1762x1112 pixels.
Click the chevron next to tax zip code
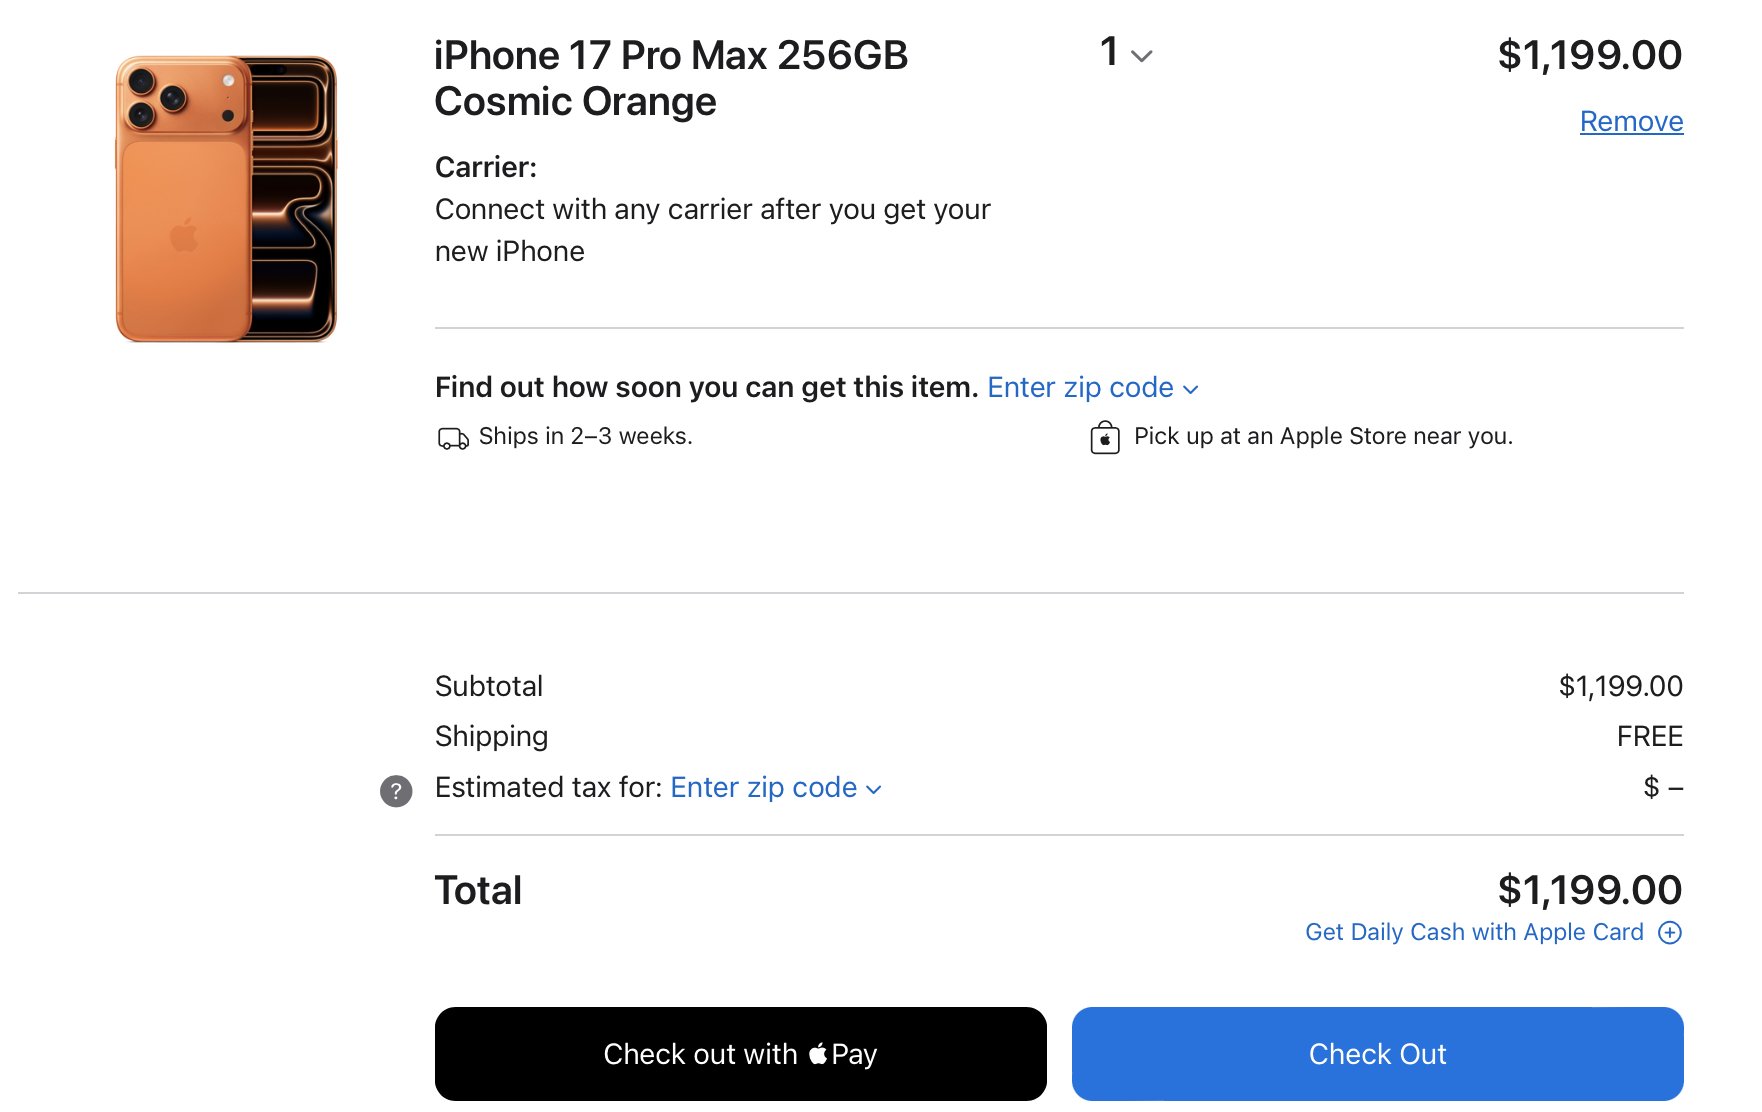[874, 790]
